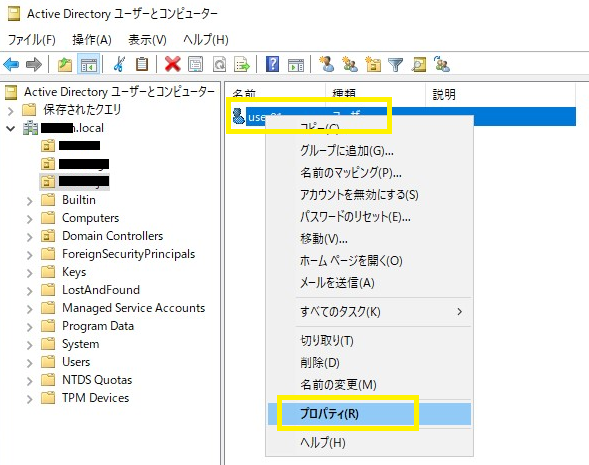Click the red X delete icon
Image resolution: width=589 pixels, height=465 pixels.
(x=172, y=64)
